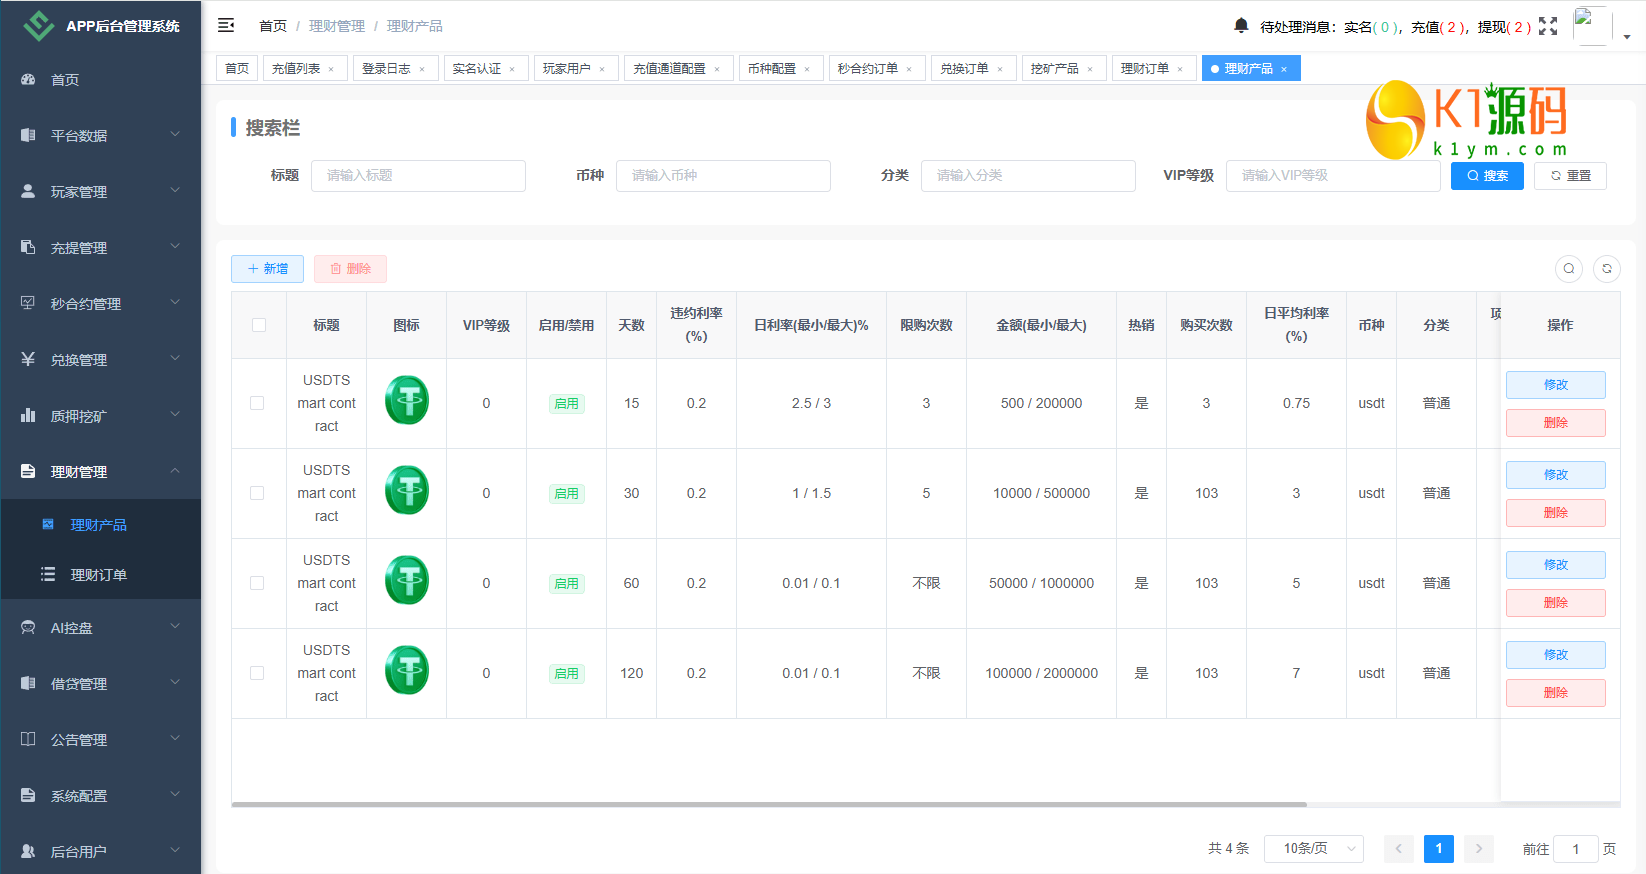Close the 挖矿产品 tab
Image resolution: width=1646 pixels, height=874 pixels.
(x=1090, y=69)
